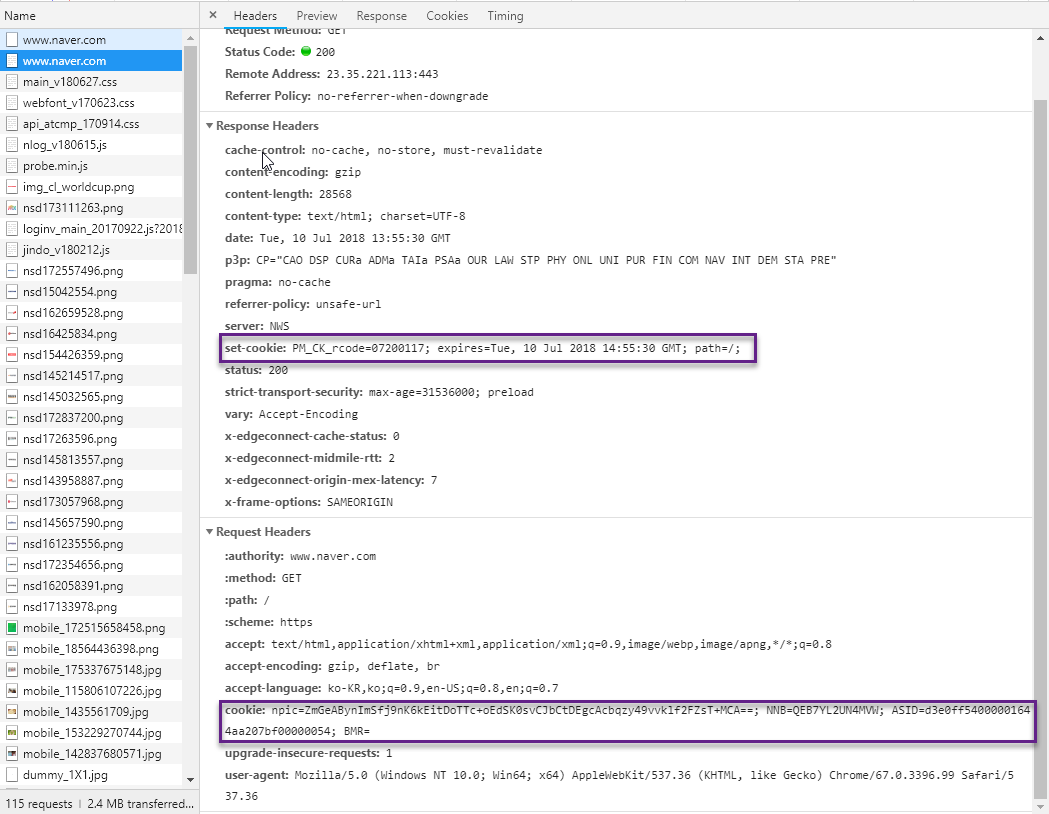Switch to the Preview tab
The image size is (1049, 814).
pos(316,16)
